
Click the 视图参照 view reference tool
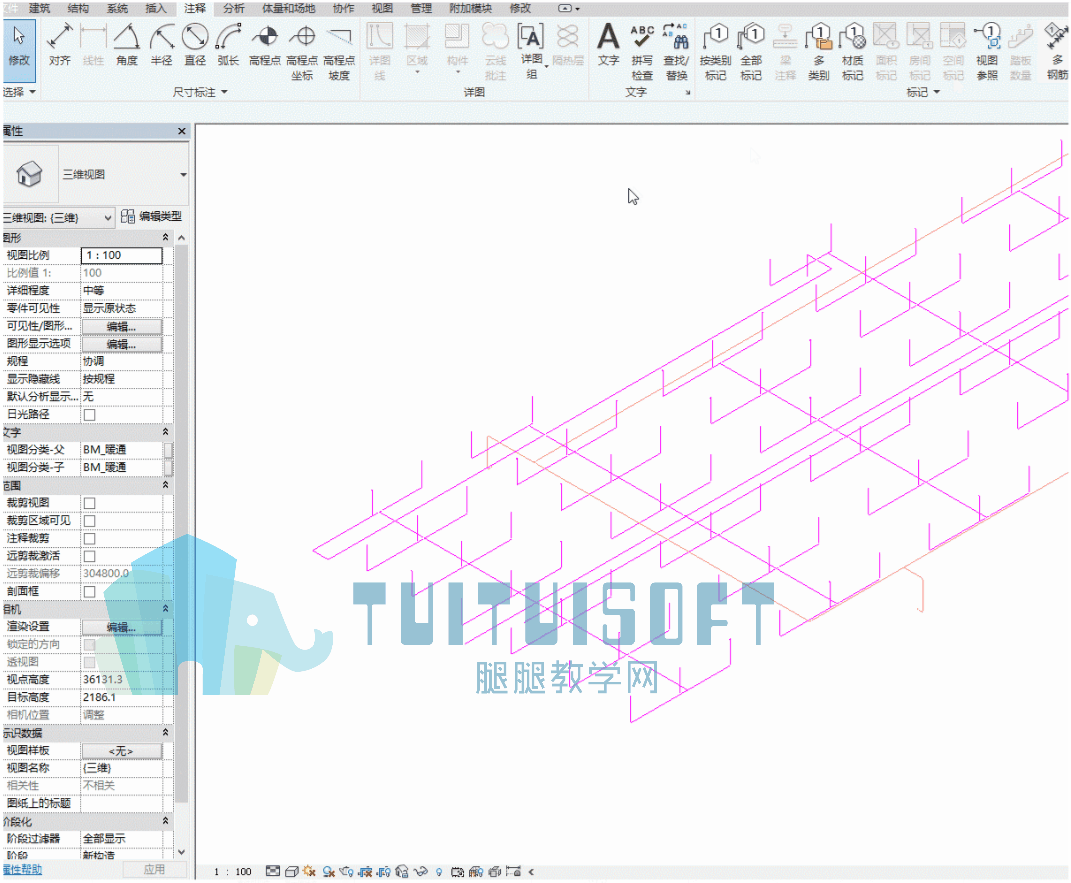(x=987, y=53)
